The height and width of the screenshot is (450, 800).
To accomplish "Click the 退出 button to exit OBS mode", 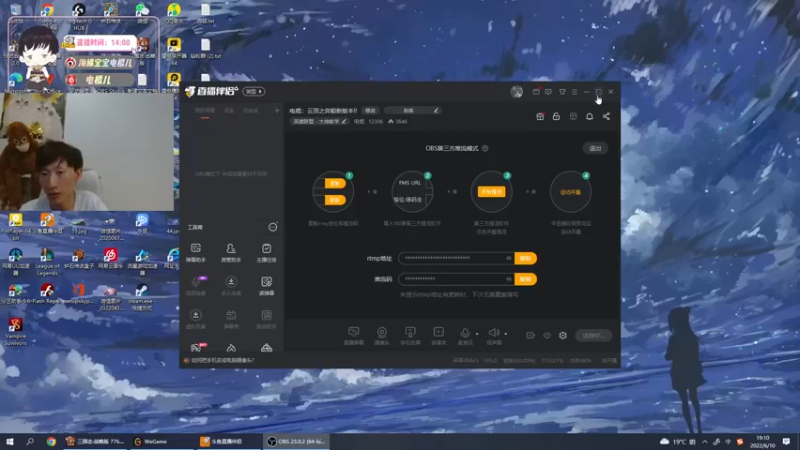I will tap(595, 148).
